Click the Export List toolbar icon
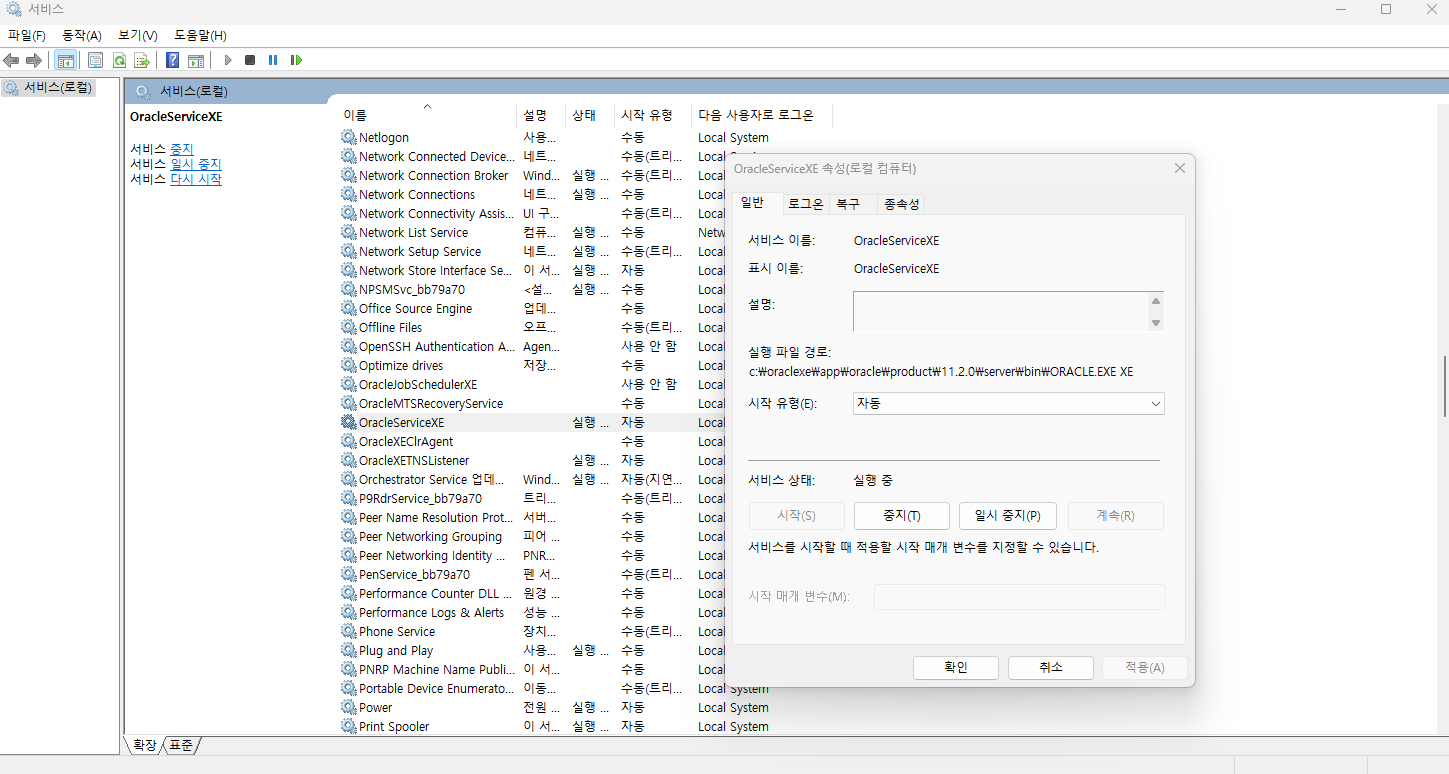1449x774 pixels. [142, 60]
